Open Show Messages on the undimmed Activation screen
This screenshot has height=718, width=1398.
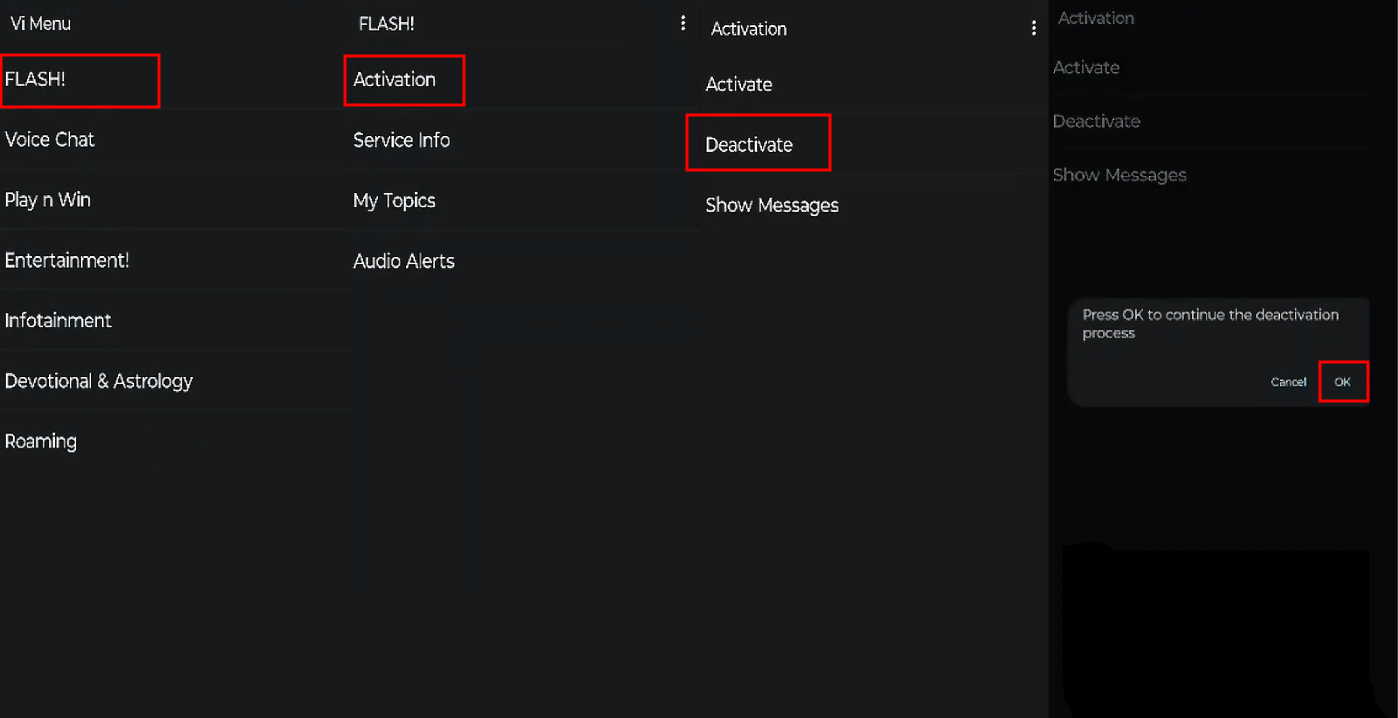[x=772, y=205]
